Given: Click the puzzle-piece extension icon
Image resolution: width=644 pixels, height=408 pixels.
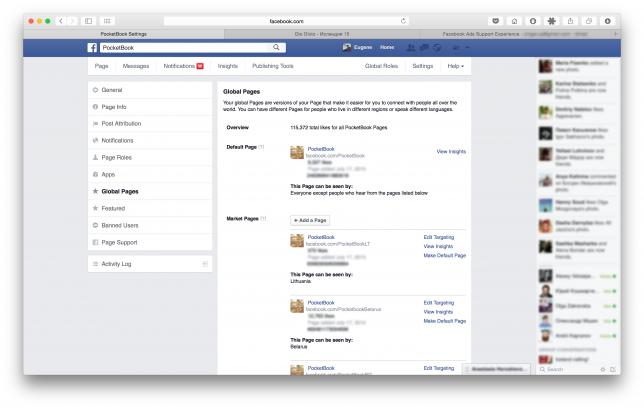Looking at the screenshot, I should click(552, 21).
